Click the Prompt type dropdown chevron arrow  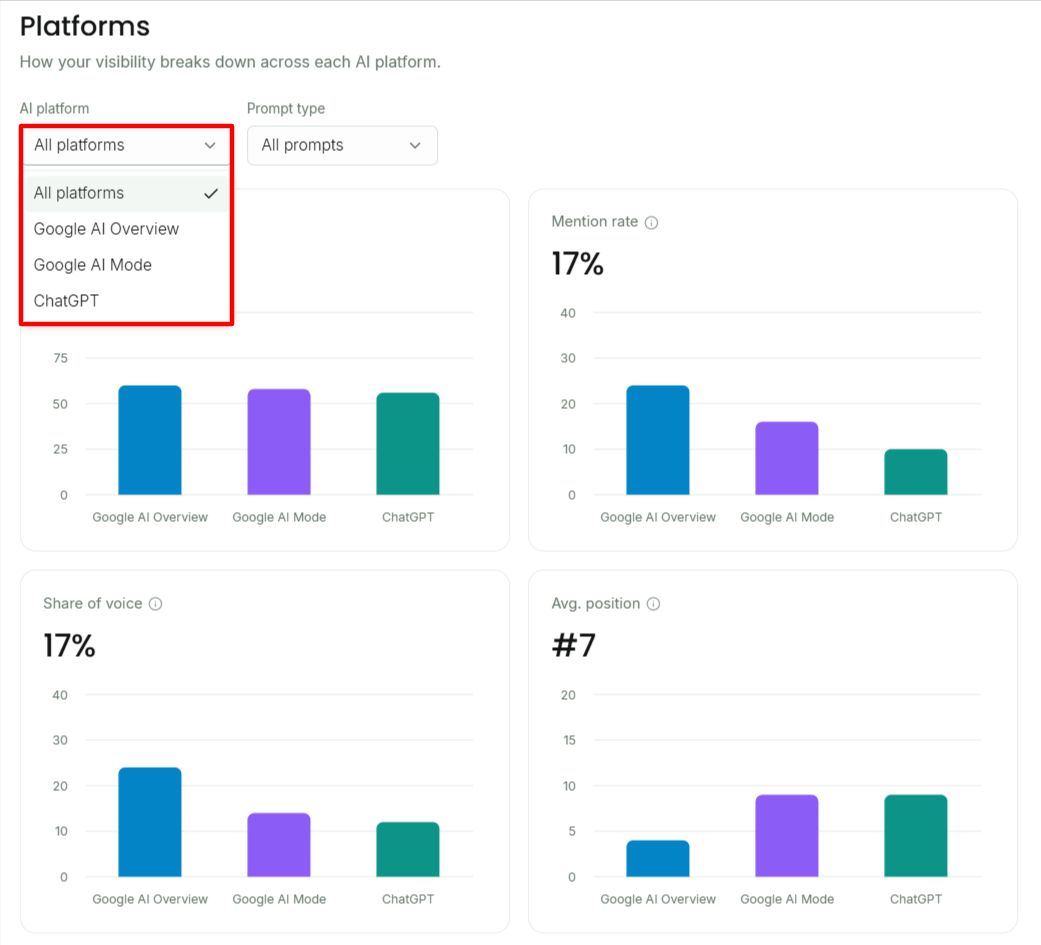point(415,145)
